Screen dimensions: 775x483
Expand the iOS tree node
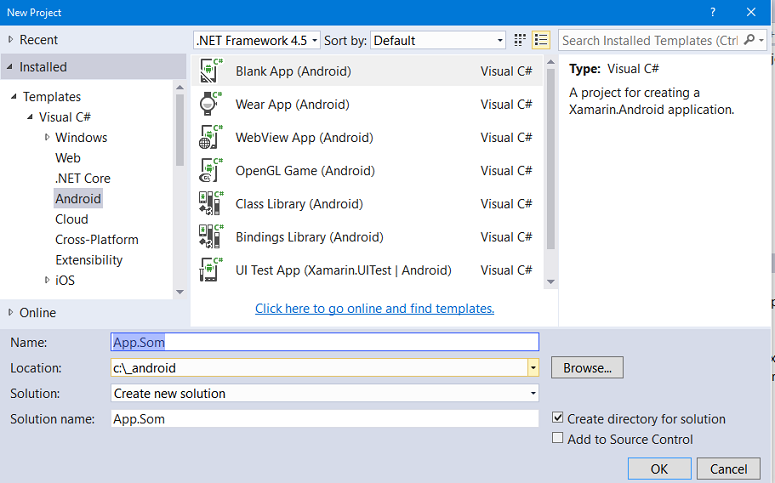[x=47, y=280]
